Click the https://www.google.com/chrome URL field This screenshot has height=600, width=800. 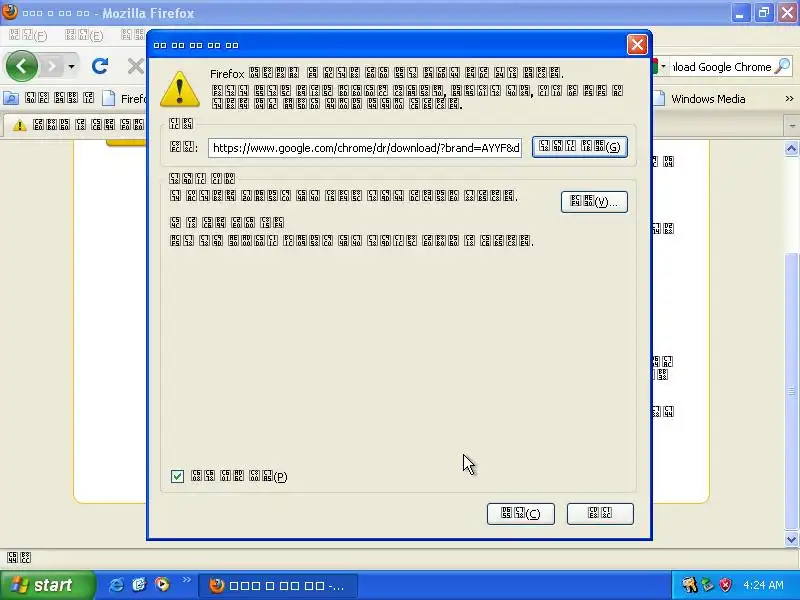pos(365,148)
